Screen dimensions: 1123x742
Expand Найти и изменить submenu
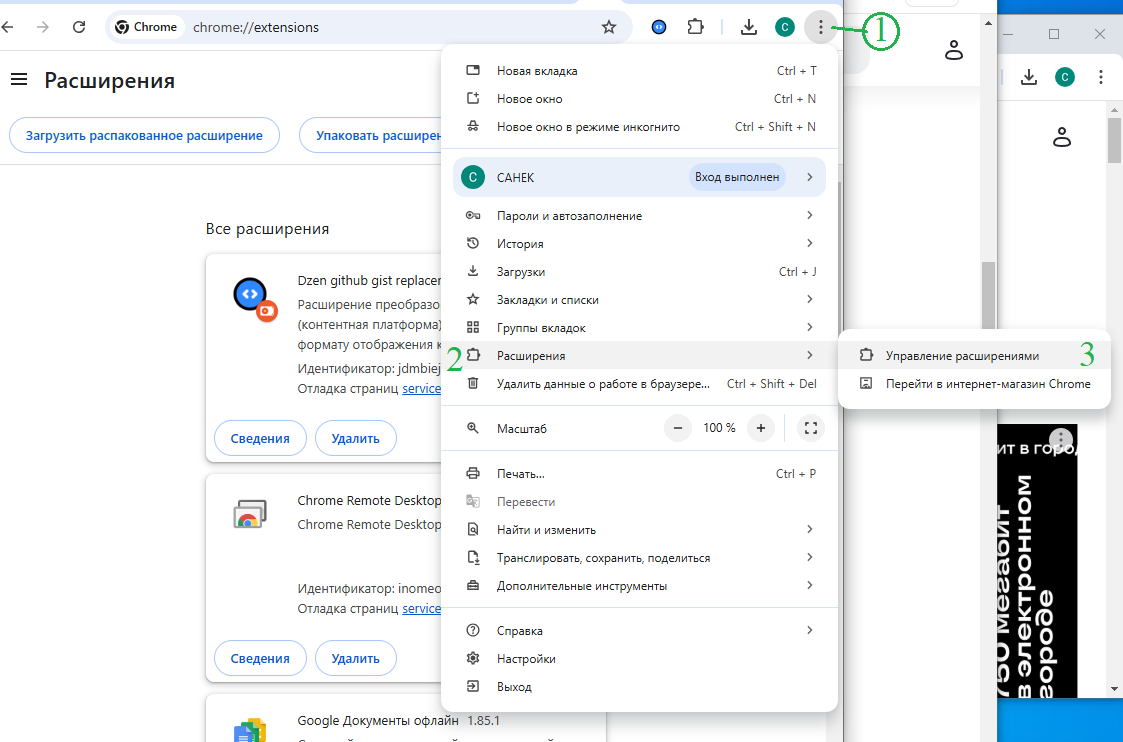640,530
